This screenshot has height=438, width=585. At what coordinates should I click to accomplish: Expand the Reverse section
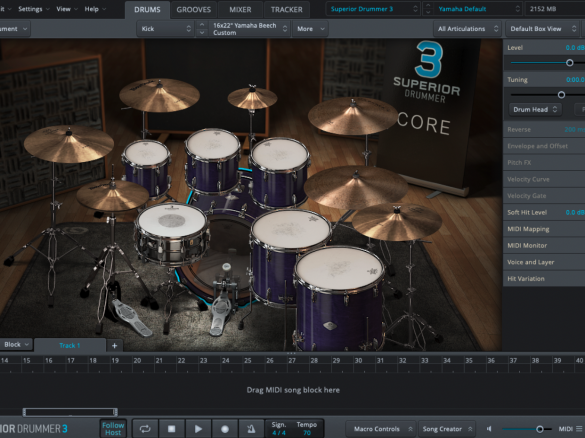[544, 129]
